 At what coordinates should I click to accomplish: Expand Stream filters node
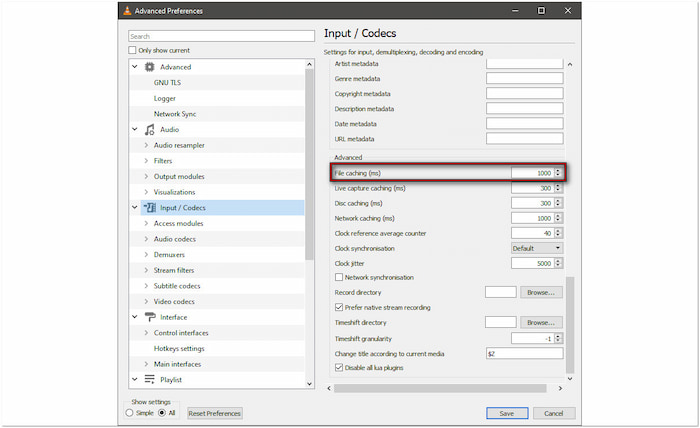coord(146,270)
